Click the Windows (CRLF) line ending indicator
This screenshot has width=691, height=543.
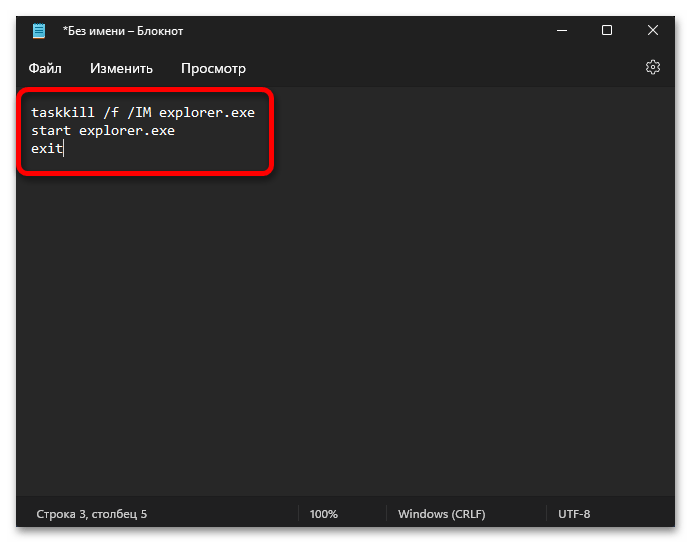[442, 514]
